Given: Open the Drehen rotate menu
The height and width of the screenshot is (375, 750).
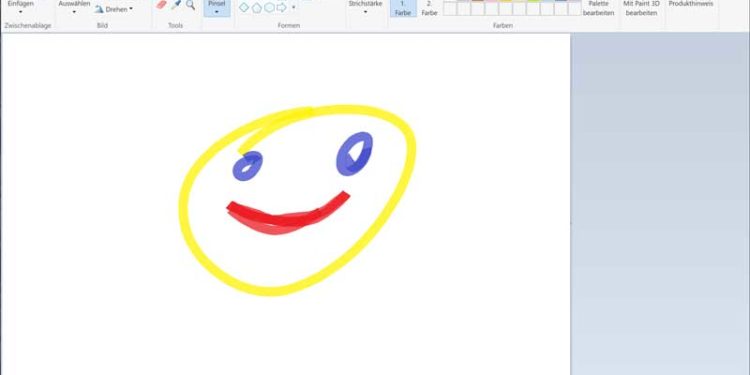Looking at the screenshot, I should pyautogui.click(x=114, y=9).
